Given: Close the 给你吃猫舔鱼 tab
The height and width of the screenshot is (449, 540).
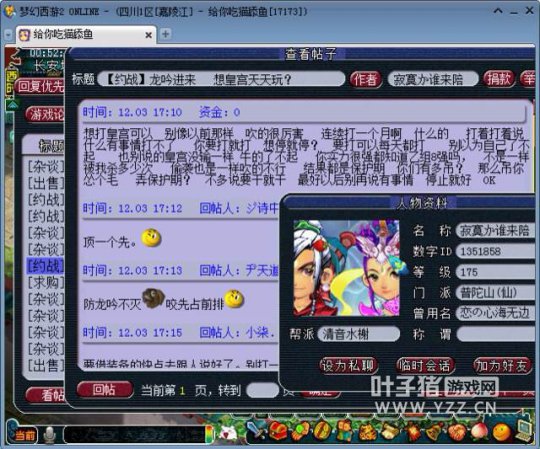Looking at the screenshot, I should pyautogui.click(x=148, y=35).
